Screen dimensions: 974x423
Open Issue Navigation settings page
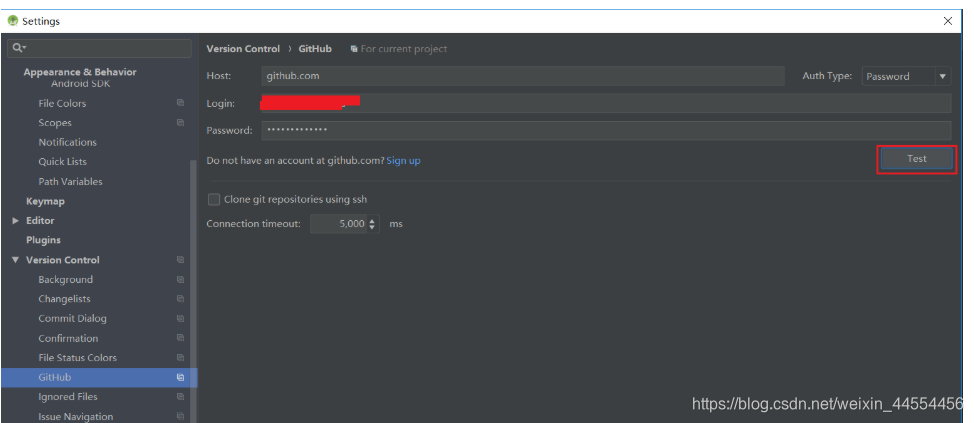76,416
